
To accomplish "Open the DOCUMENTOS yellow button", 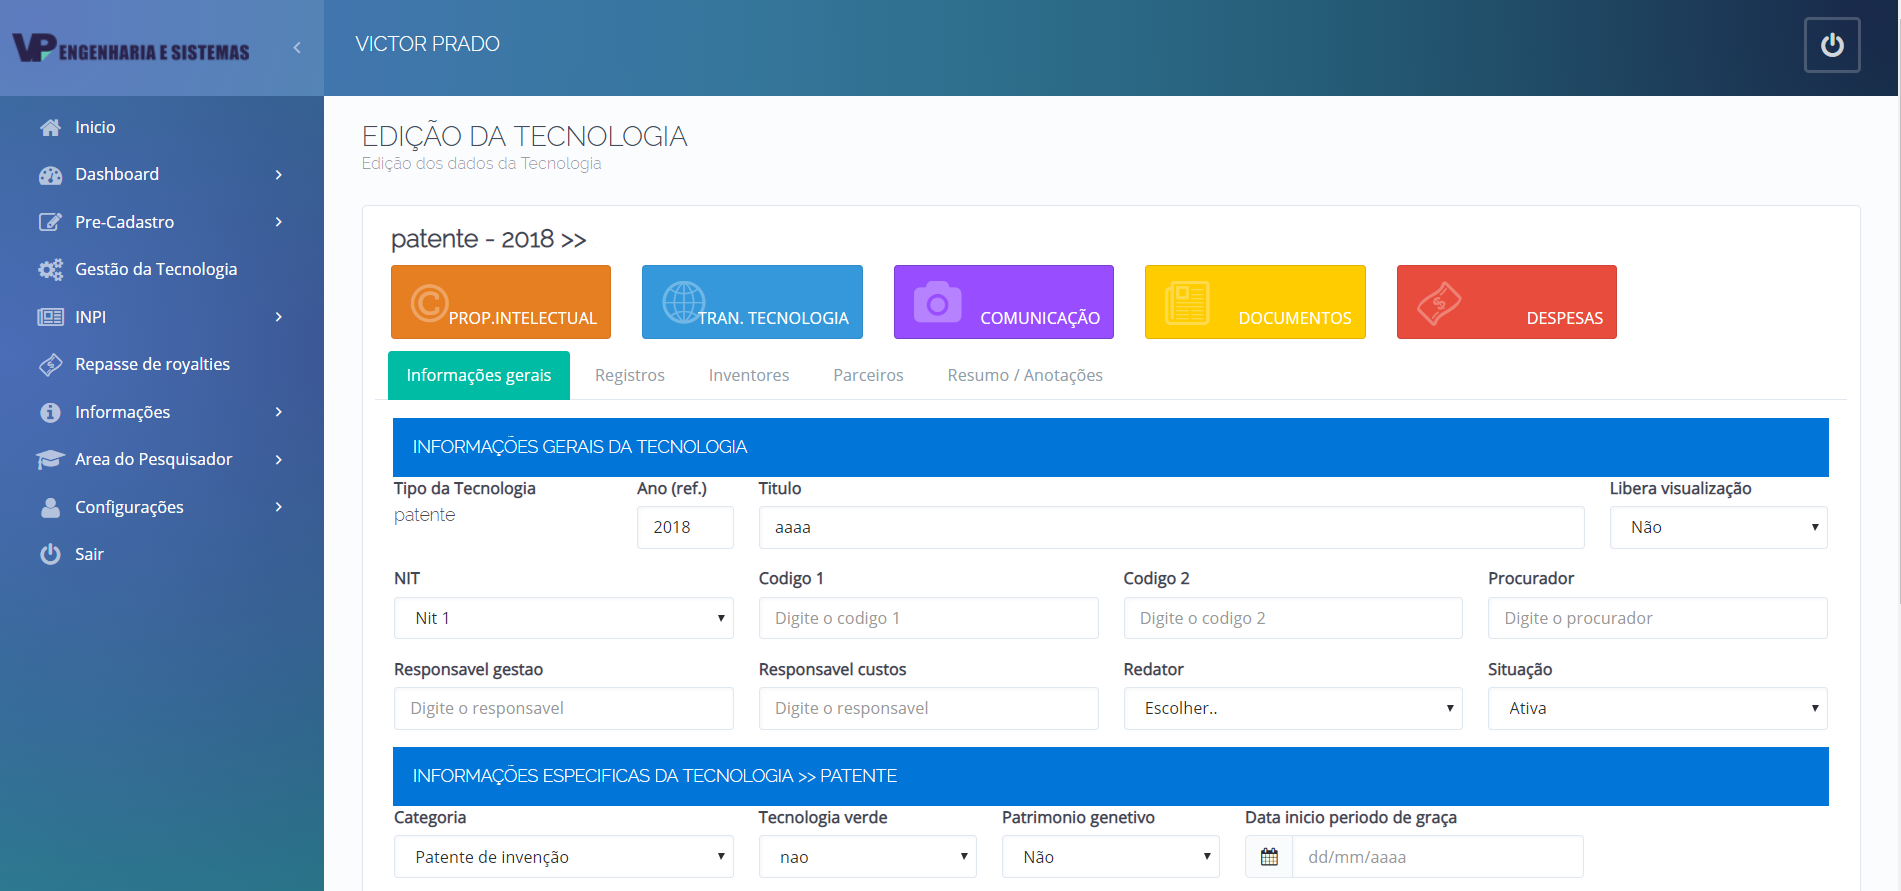I will pyautogui.click(x=1255, y=302).
